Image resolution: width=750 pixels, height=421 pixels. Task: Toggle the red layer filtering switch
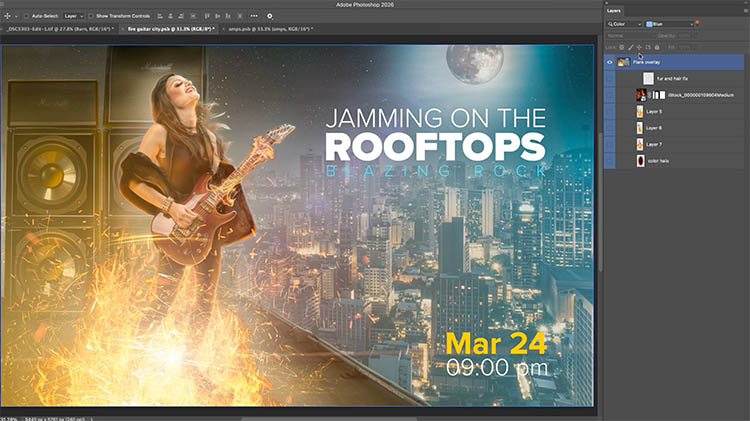(697, 22)
